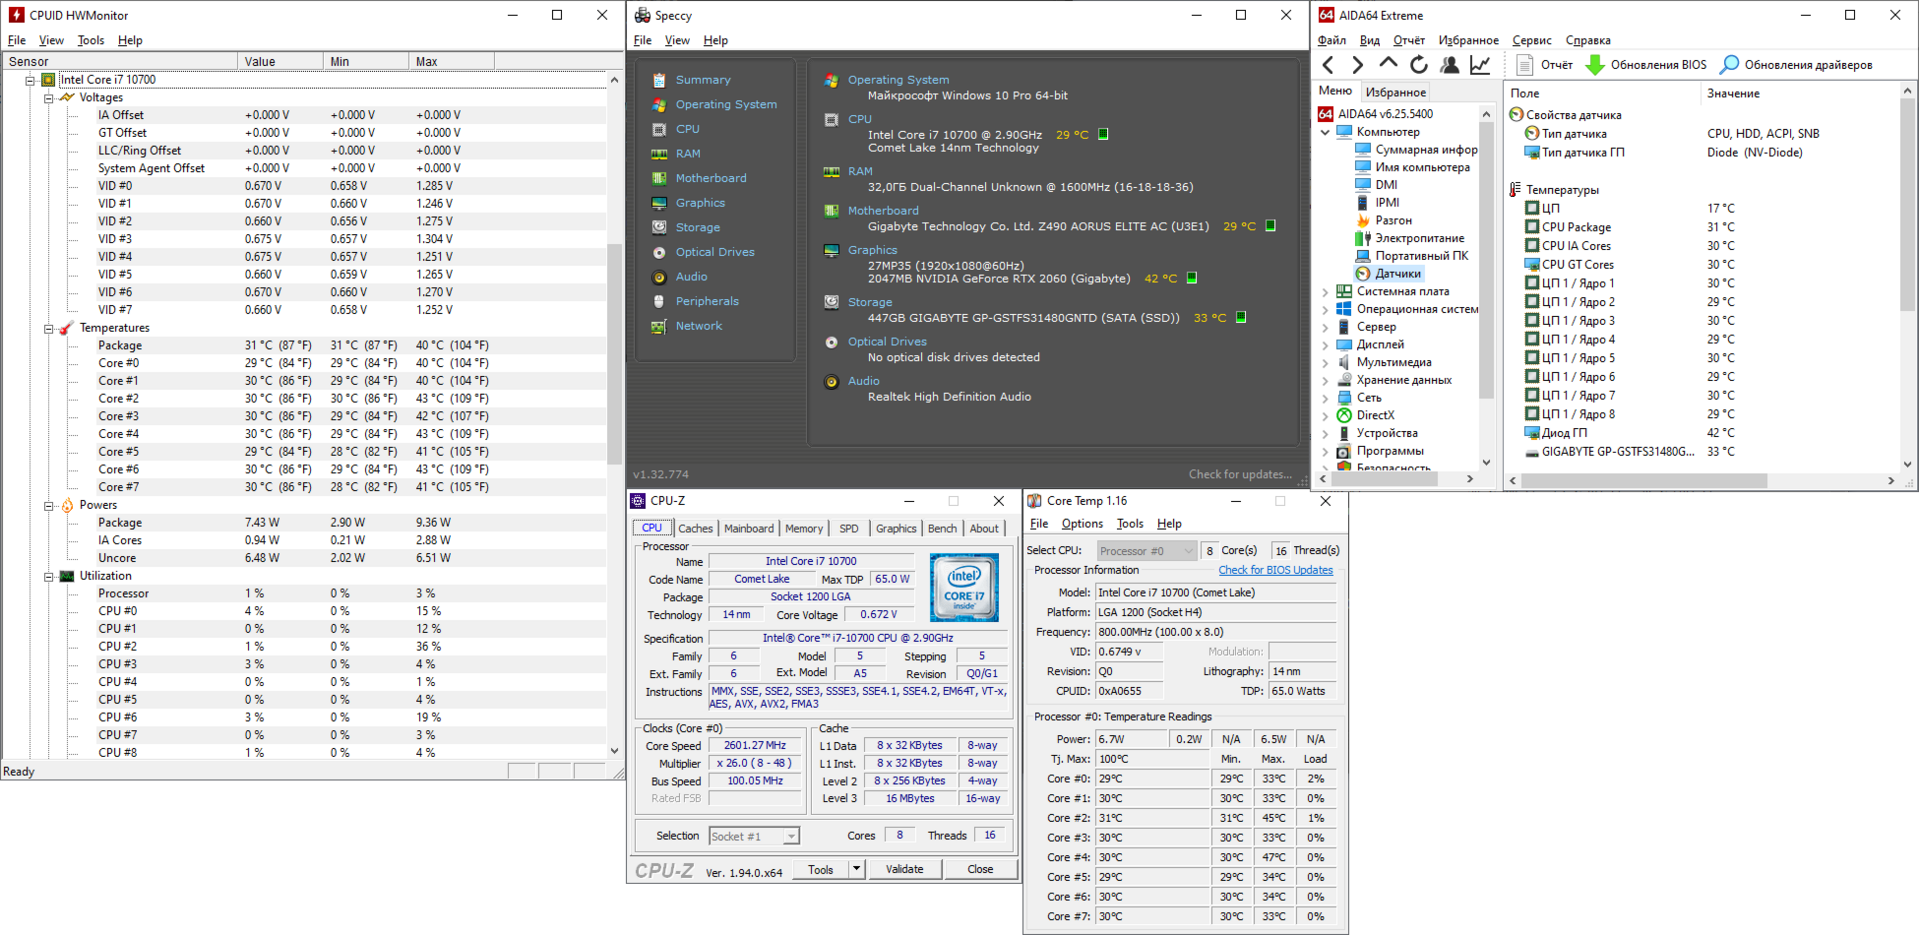Screen dimensions: 1919x935
Task: Select RAM in Speccy sidebar
Action: coord(687,154)
